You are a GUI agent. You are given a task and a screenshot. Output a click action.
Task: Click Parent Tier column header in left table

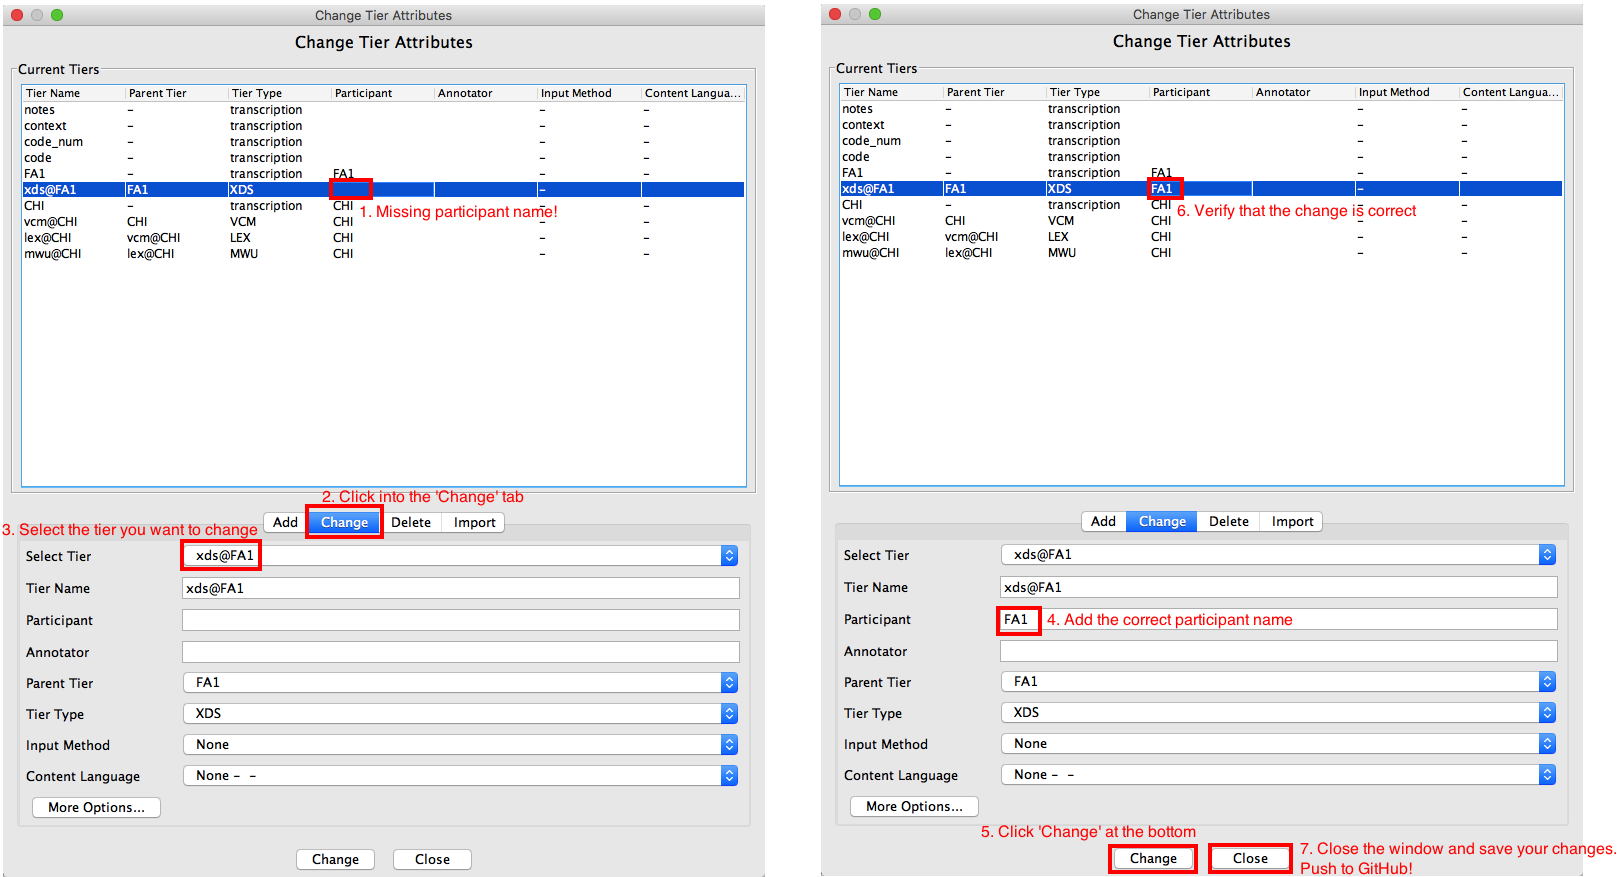(x=177, y=93)
